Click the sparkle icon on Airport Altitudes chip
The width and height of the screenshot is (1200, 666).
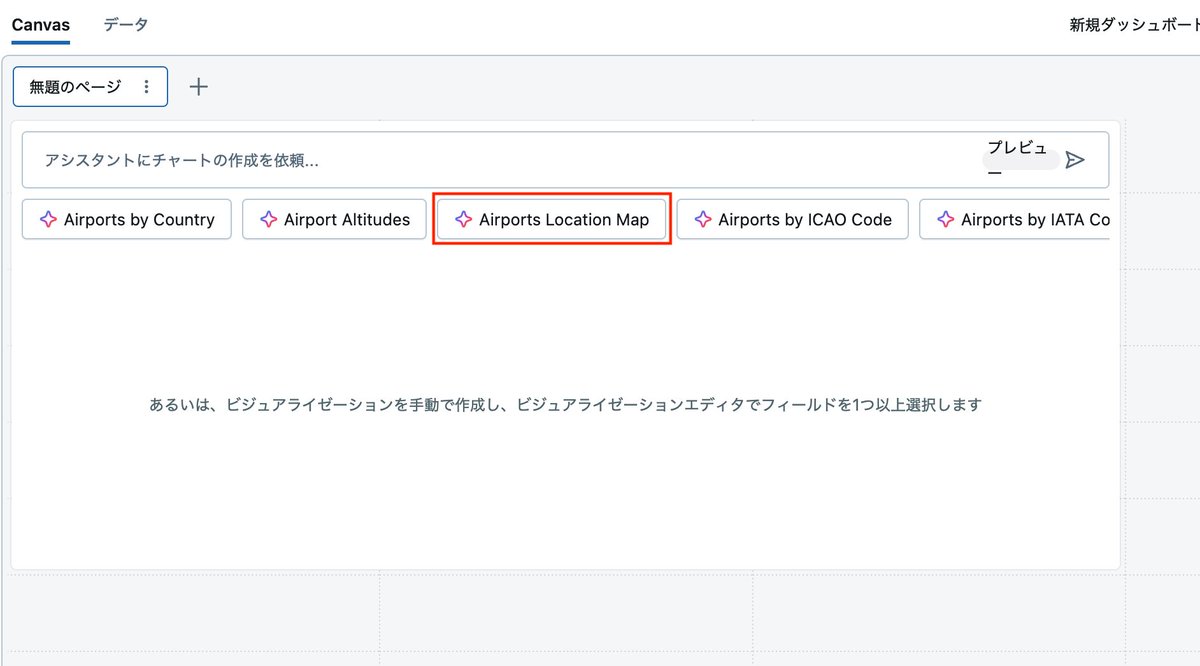coord(268,219)
